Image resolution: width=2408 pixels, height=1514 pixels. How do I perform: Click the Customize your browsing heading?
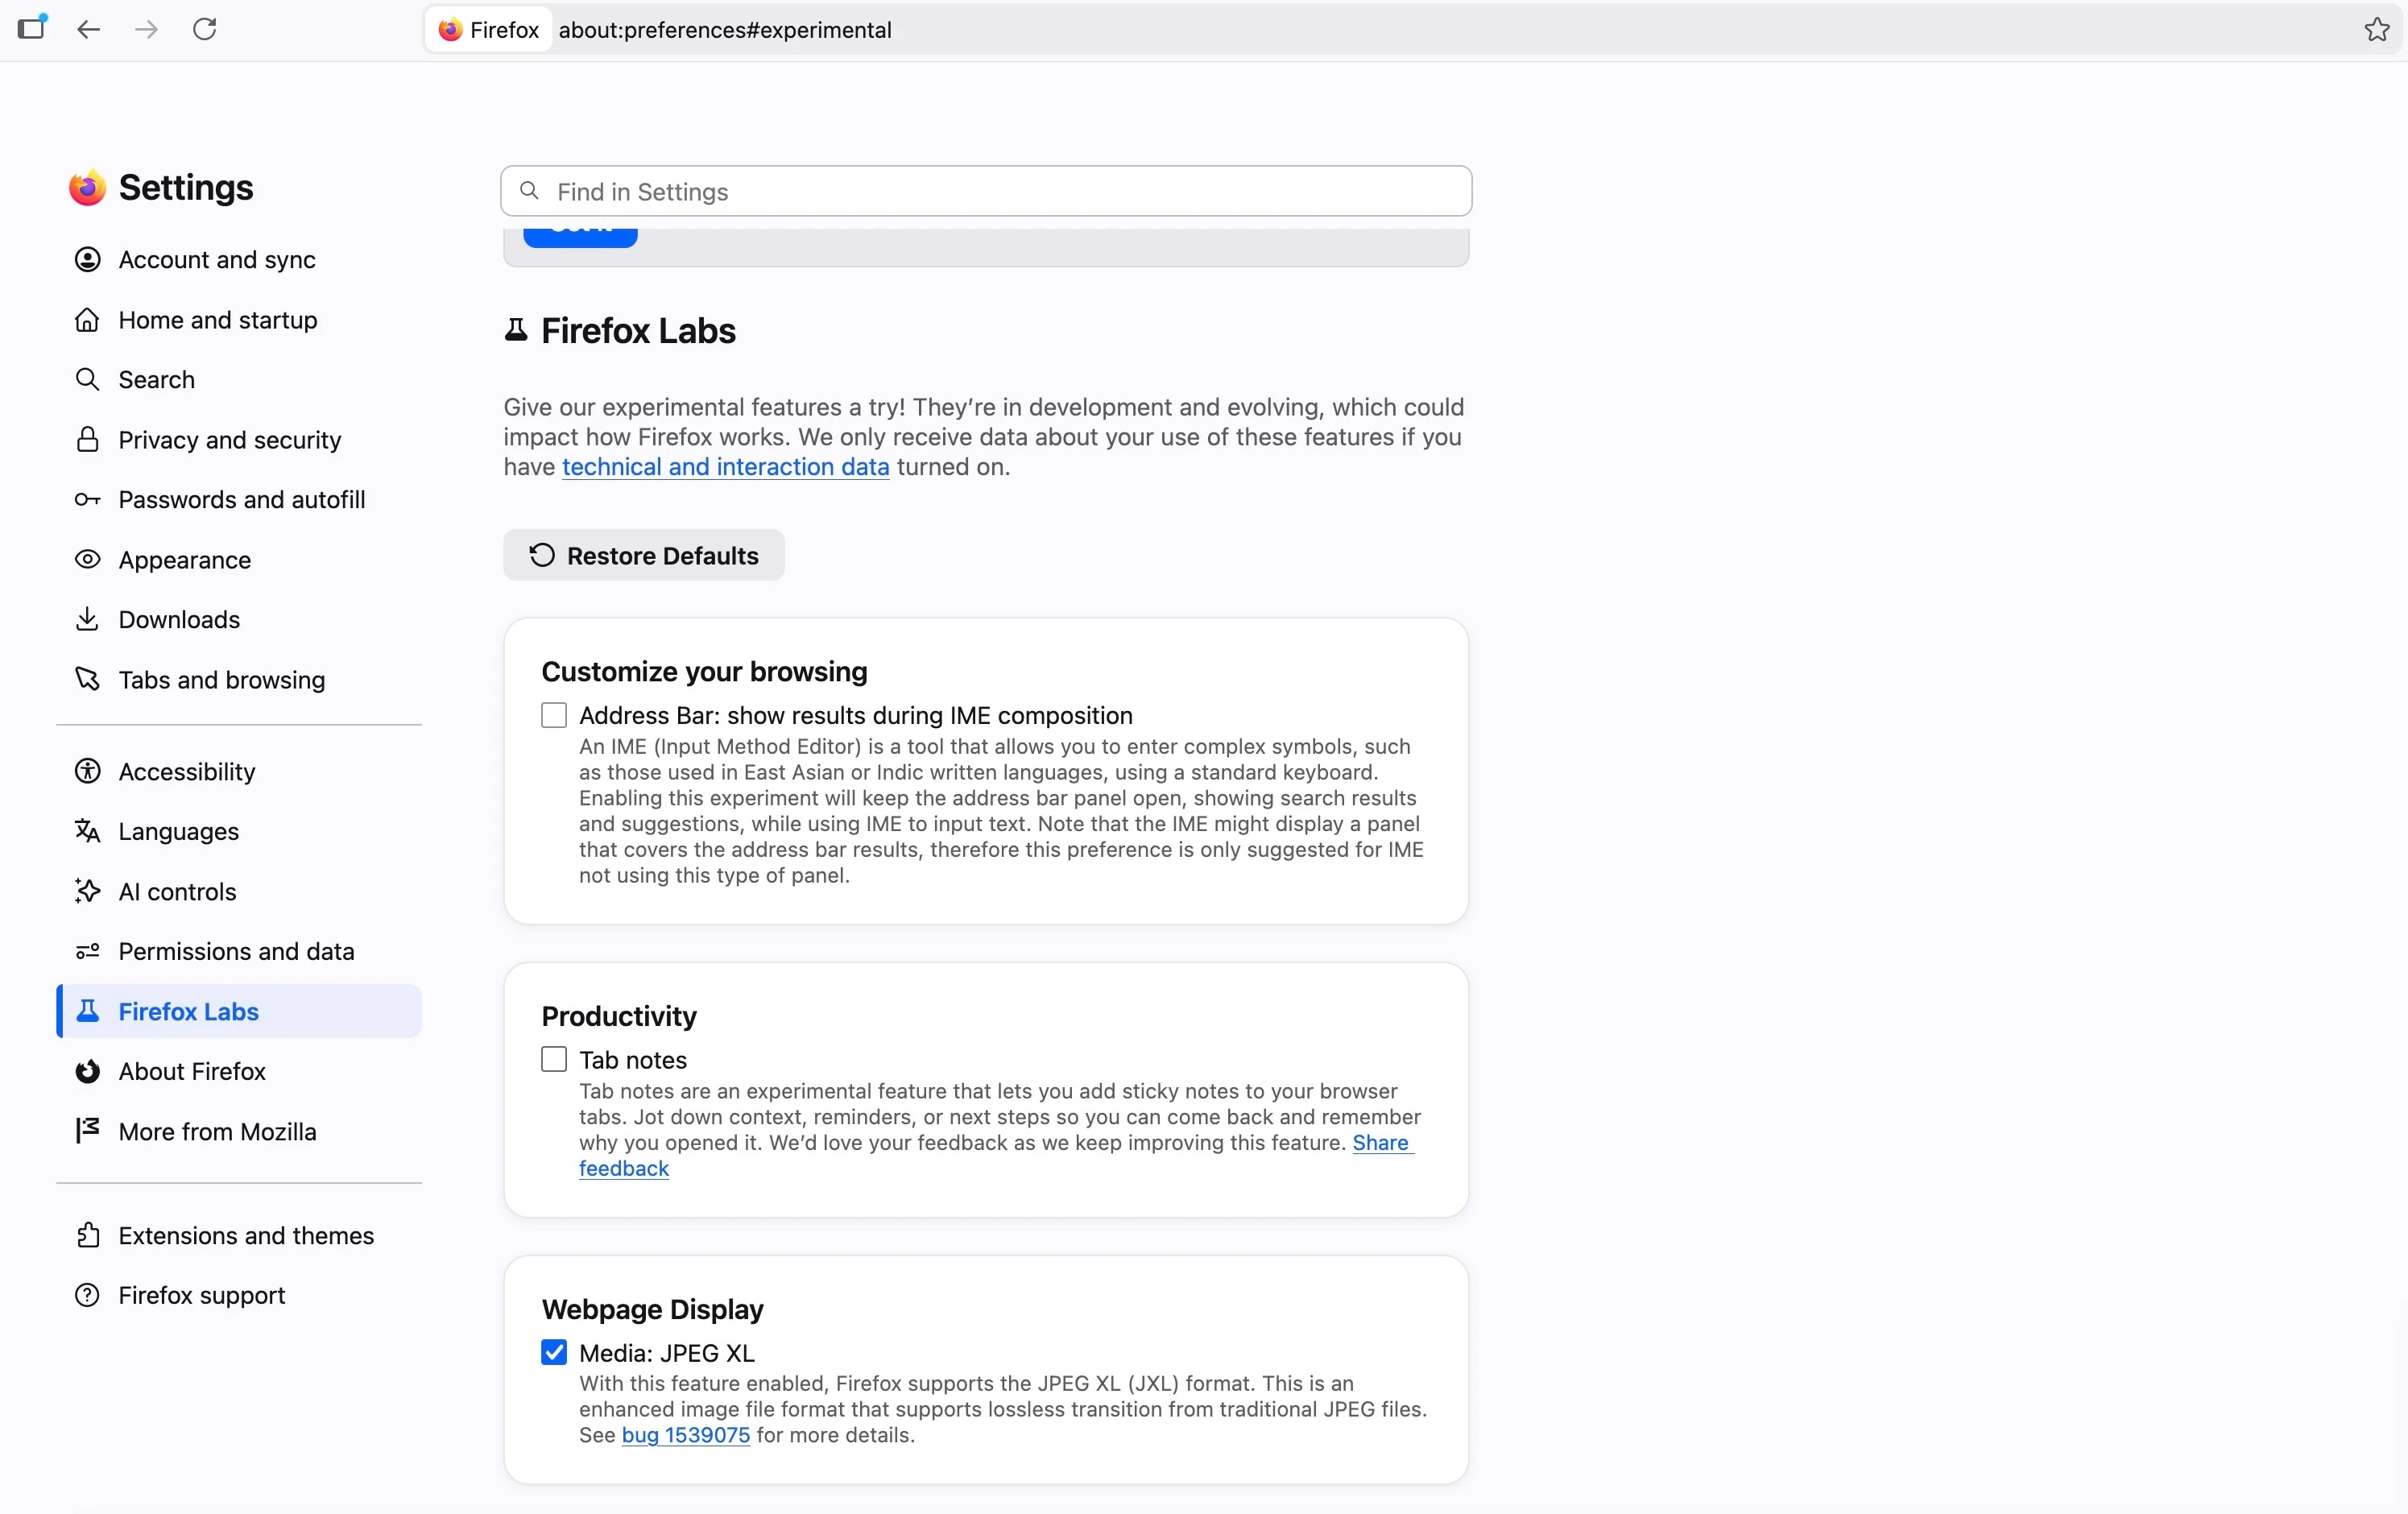click(704, 672)
